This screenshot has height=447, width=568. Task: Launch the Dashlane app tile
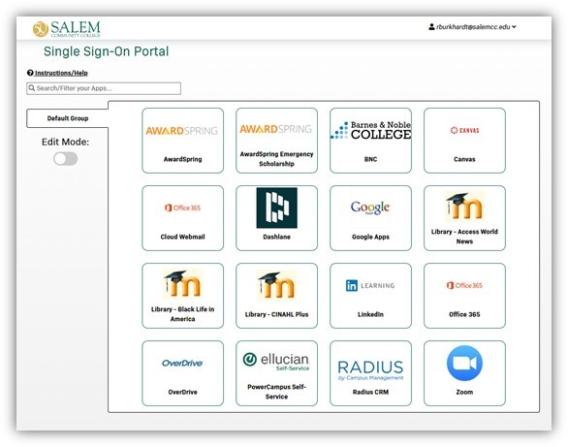pos(276,218)
